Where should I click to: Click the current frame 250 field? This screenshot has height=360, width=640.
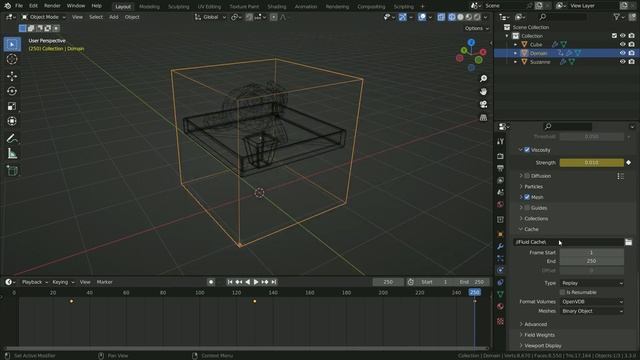(x=388, y=282)
